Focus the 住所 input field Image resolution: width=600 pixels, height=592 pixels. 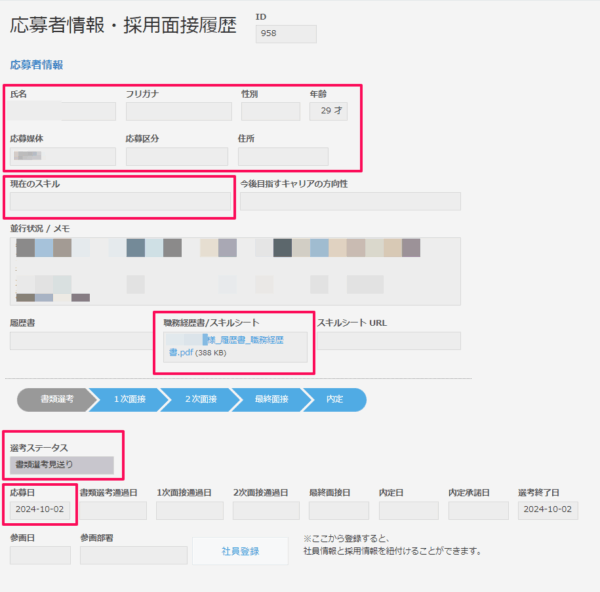(283, 157)
